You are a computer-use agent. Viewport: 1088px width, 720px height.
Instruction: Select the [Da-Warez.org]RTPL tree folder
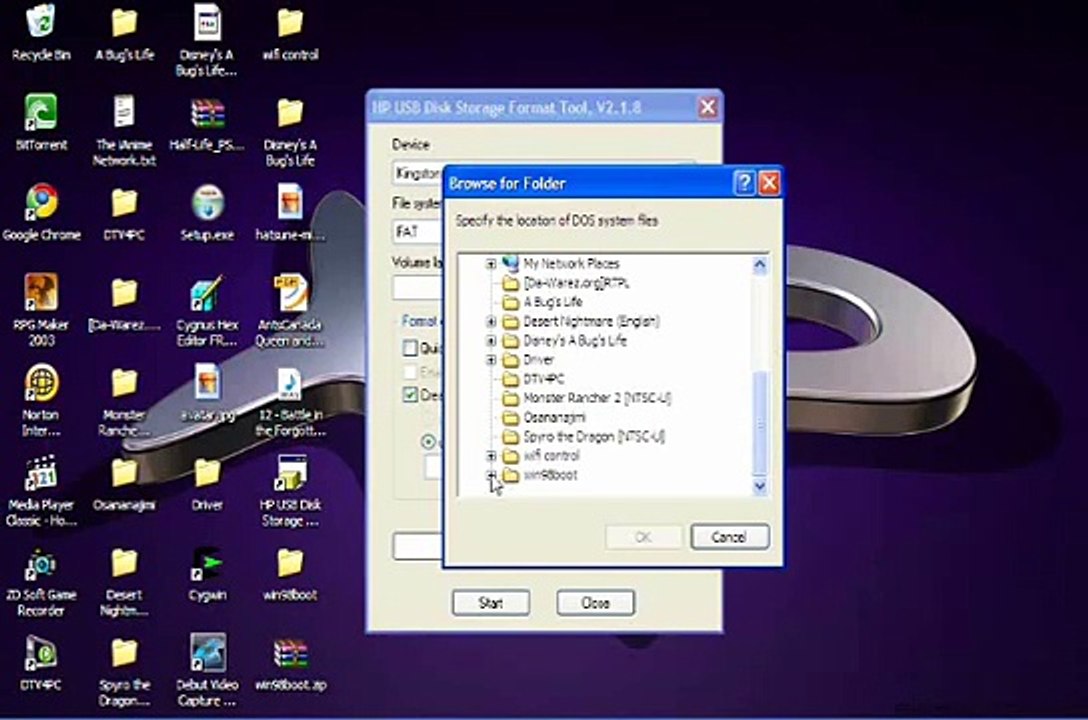[x=575, y=283]
